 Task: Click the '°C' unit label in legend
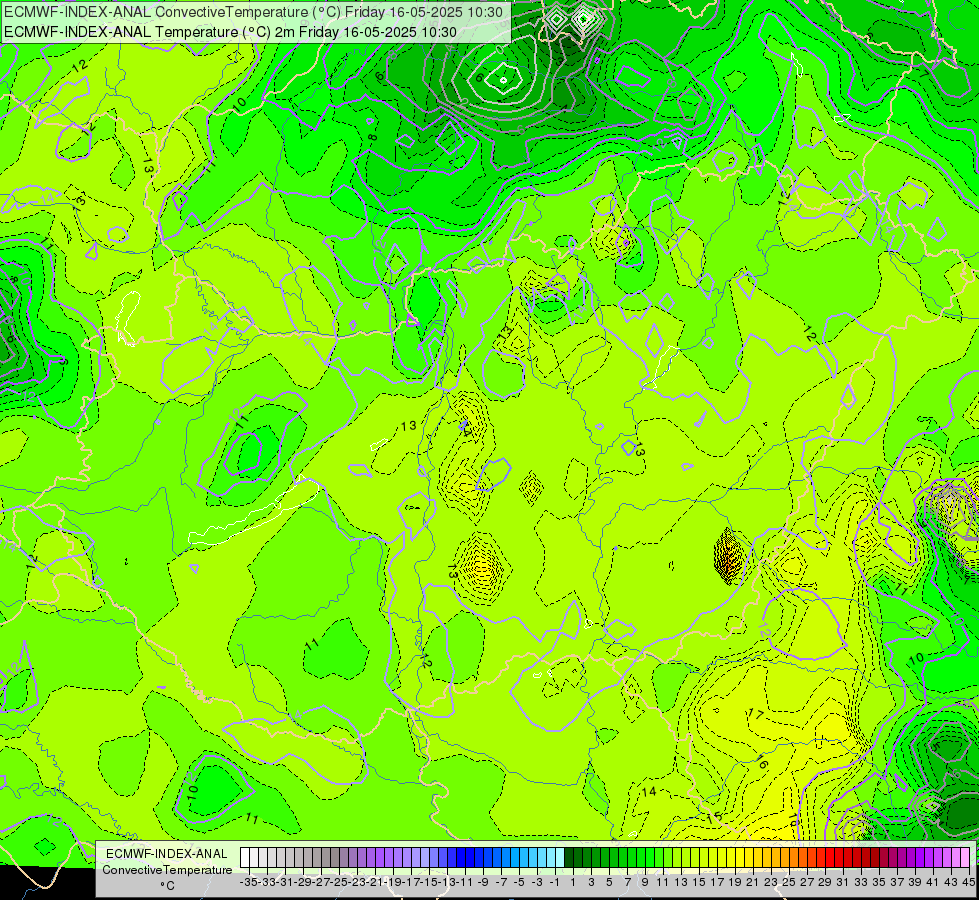(167, 885)
